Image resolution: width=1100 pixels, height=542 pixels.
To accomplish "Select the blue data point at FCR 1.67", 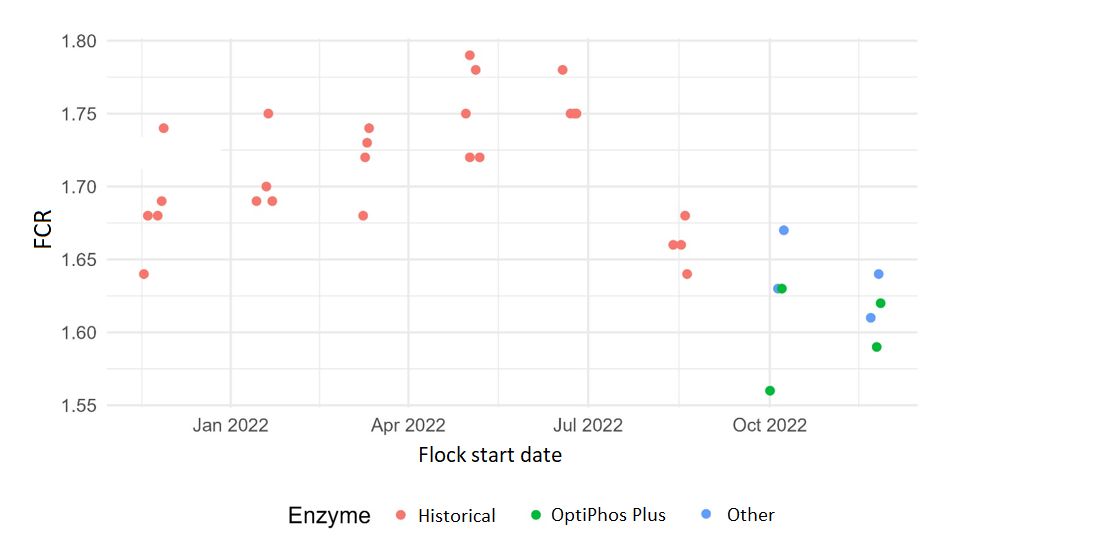I will point(784,230).
